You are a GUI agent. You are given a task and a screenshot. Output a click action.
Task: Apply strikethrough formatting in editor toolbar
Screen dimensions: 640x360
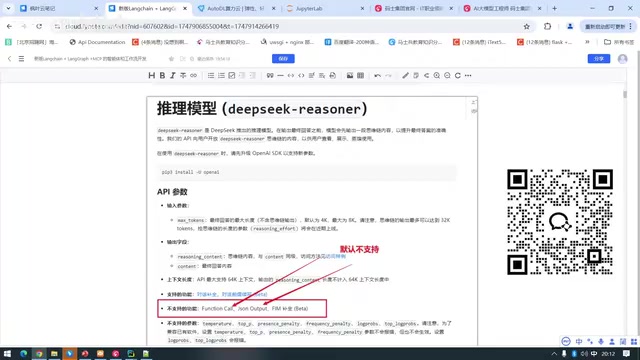pos(183,76)
